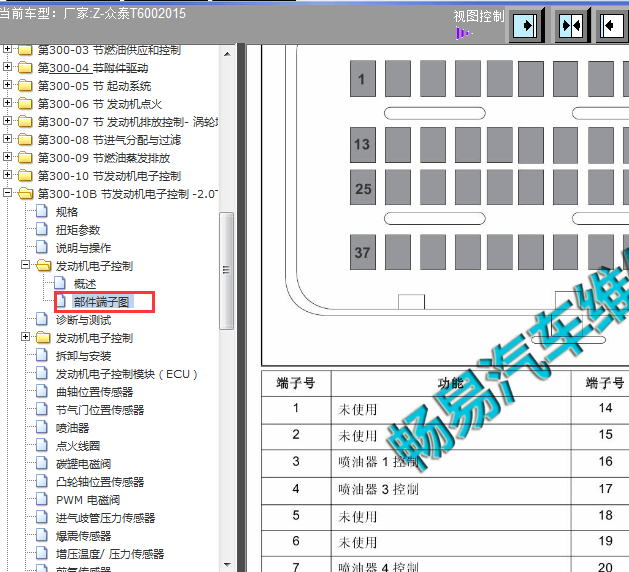The width and height of the screenshot is (629, 572).
Task: Click folder icon of 第300-08 节进气分配与过滤
Action: [25, 139]
